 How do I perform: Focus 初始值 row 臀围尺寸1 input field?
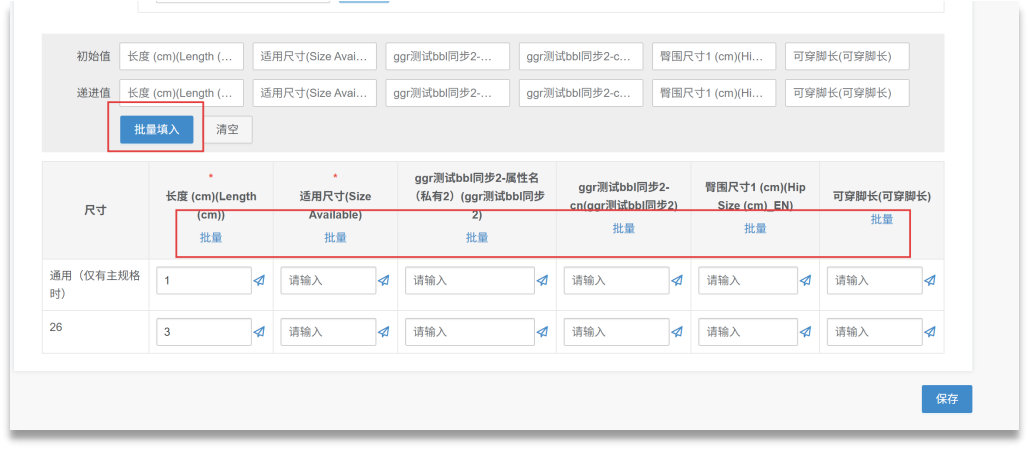713,57
